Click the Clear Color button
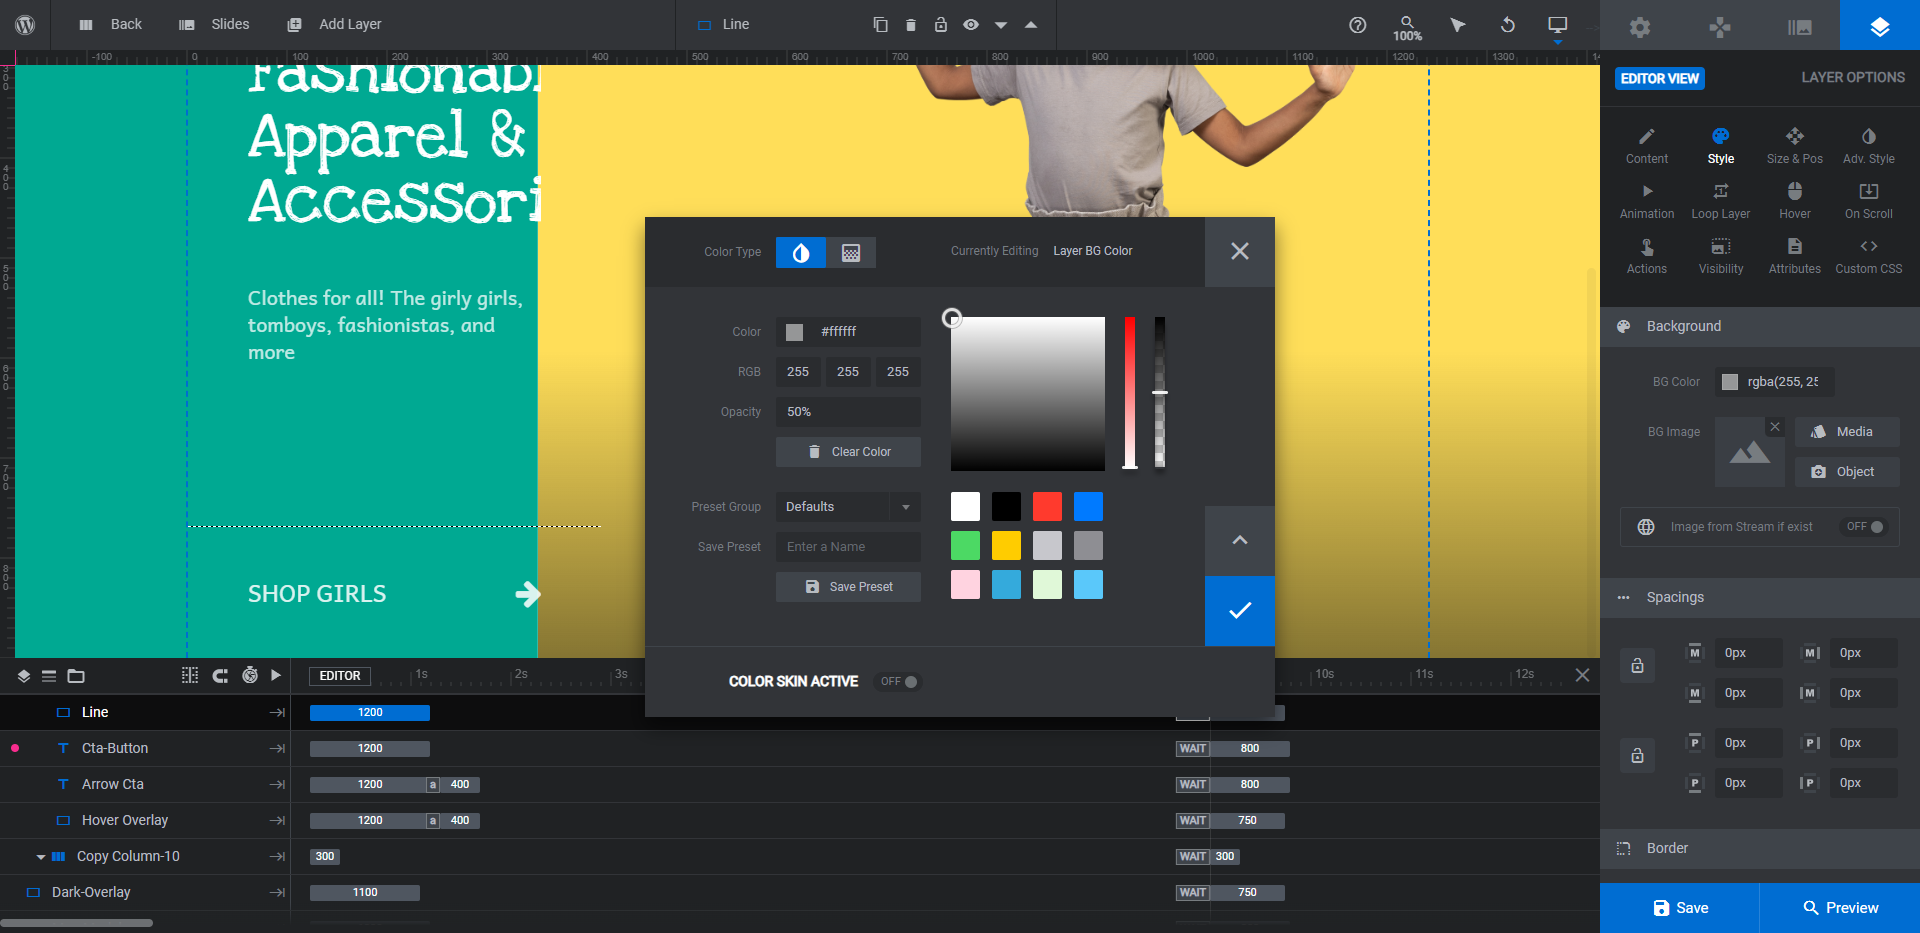Image resolution: width=1920 pixels, height=933 pixels. 848,452
